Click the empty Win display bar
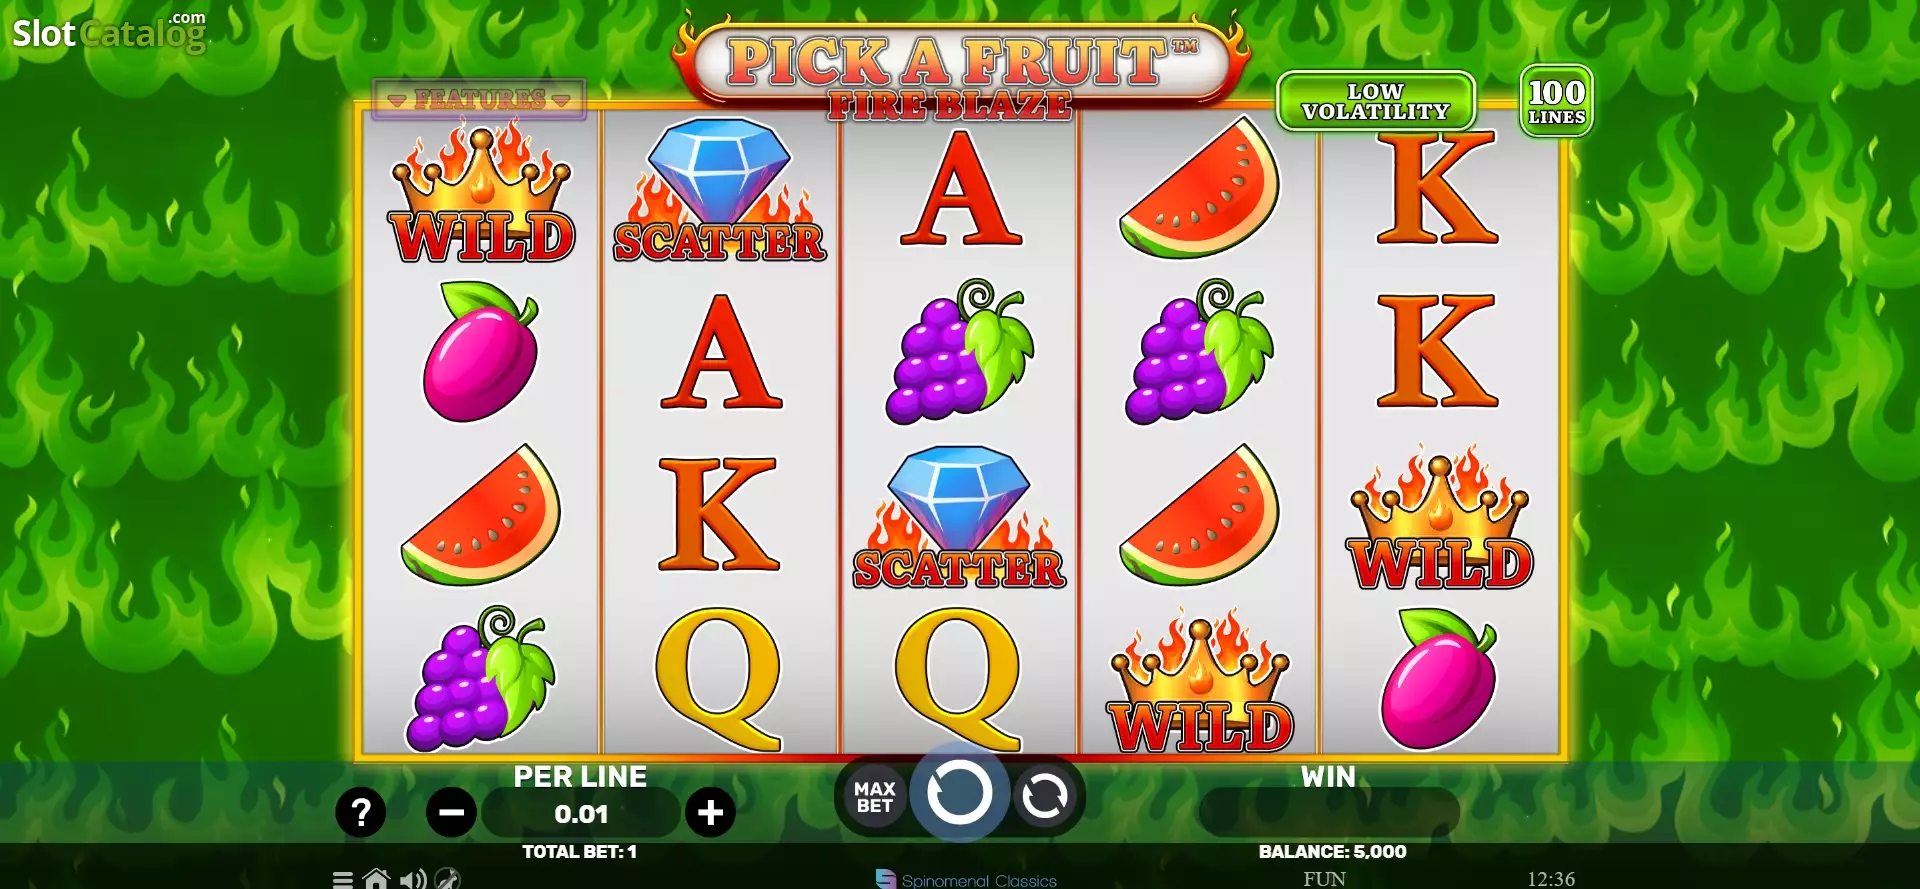This screenshot has width=1920, height=889. tap(1329, 812)
